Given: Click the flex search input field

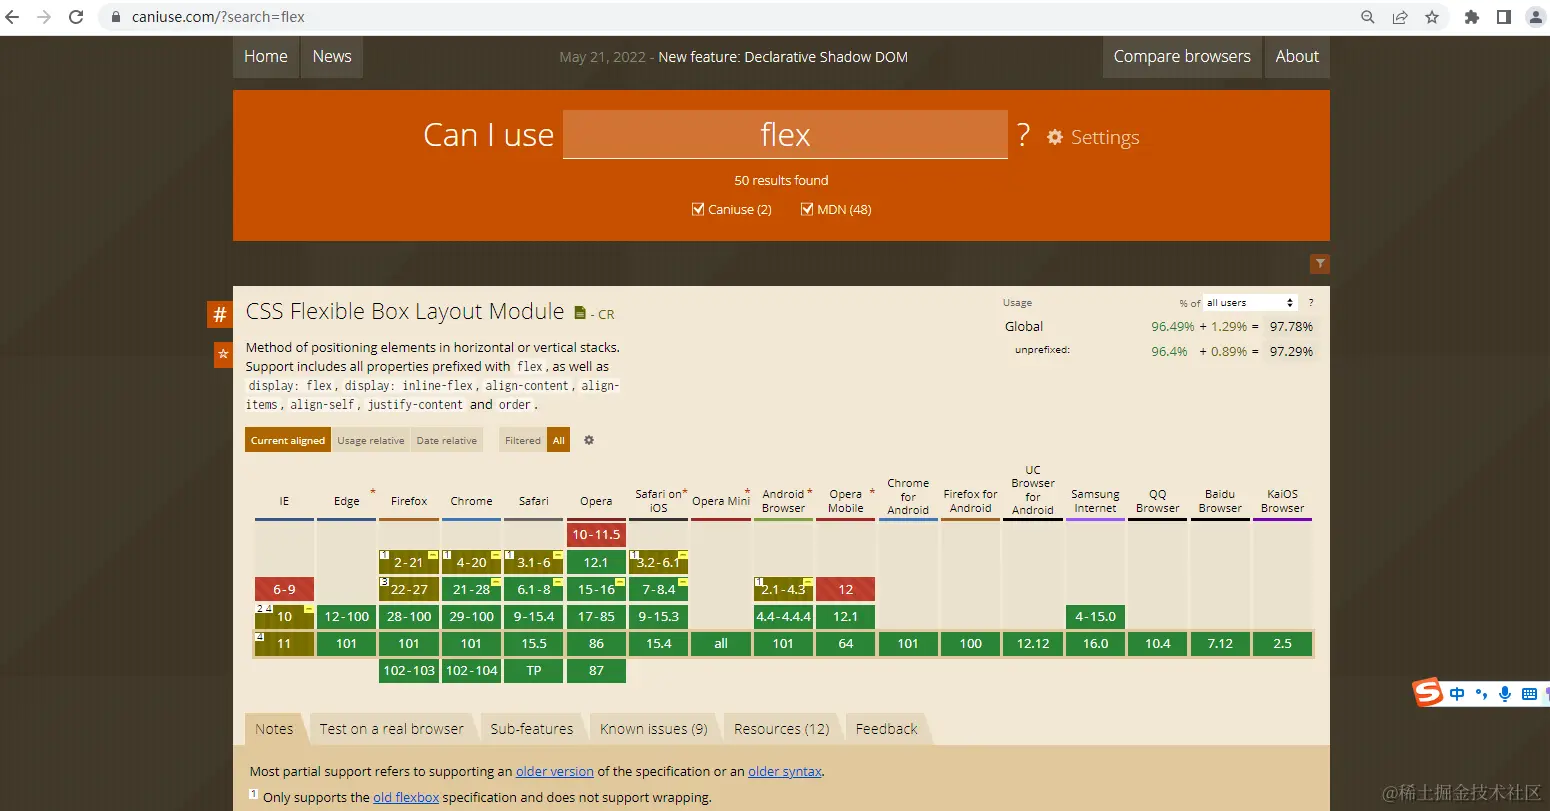Looking at the screenshot, I should pyautogui.click(x=785, y=135).
